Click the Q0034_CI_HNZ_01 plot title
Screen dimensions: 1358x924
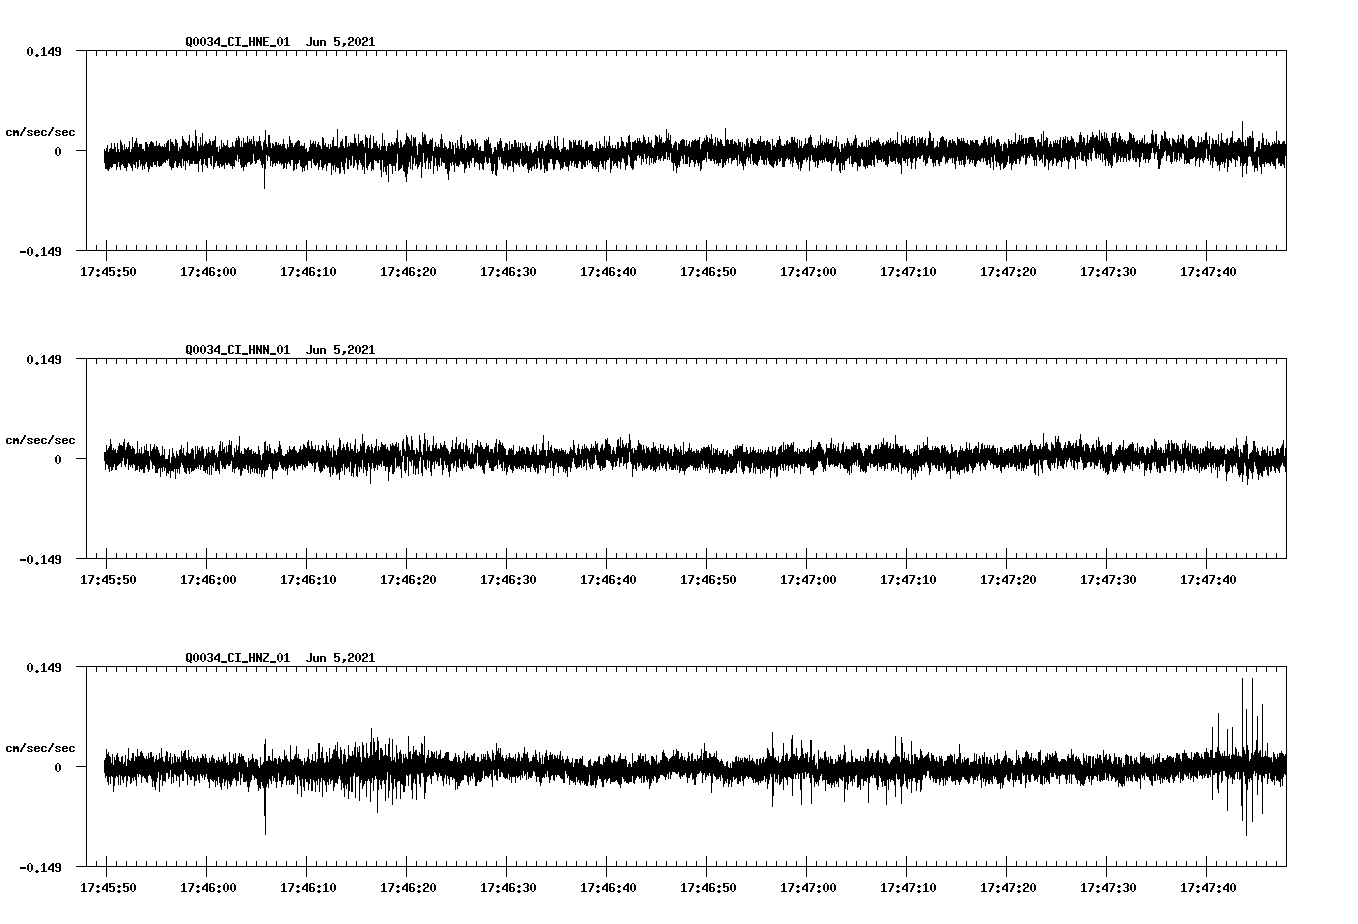280,658
